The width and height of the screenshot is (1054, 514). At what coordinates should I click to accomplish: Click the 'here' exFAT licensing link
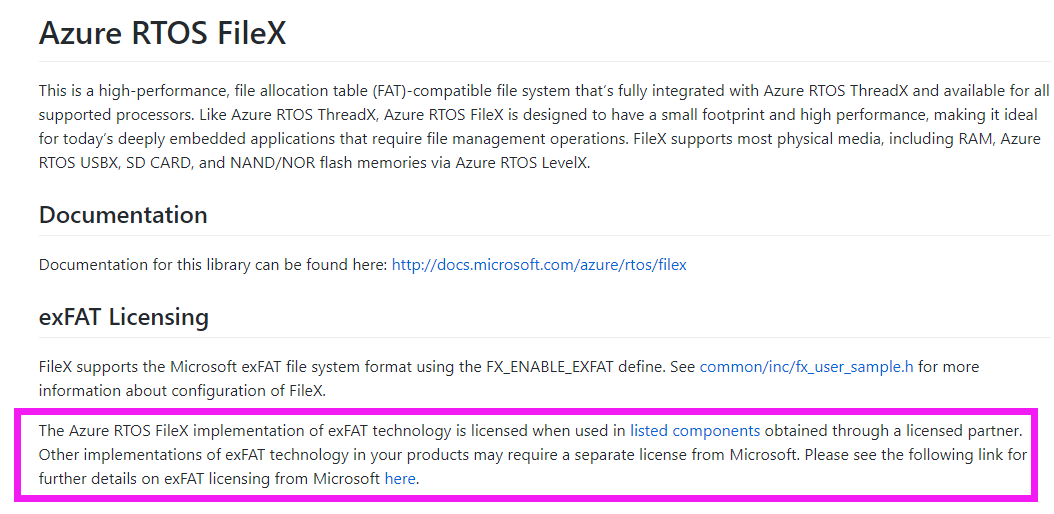pyautogui.click(x=400, y=479)
